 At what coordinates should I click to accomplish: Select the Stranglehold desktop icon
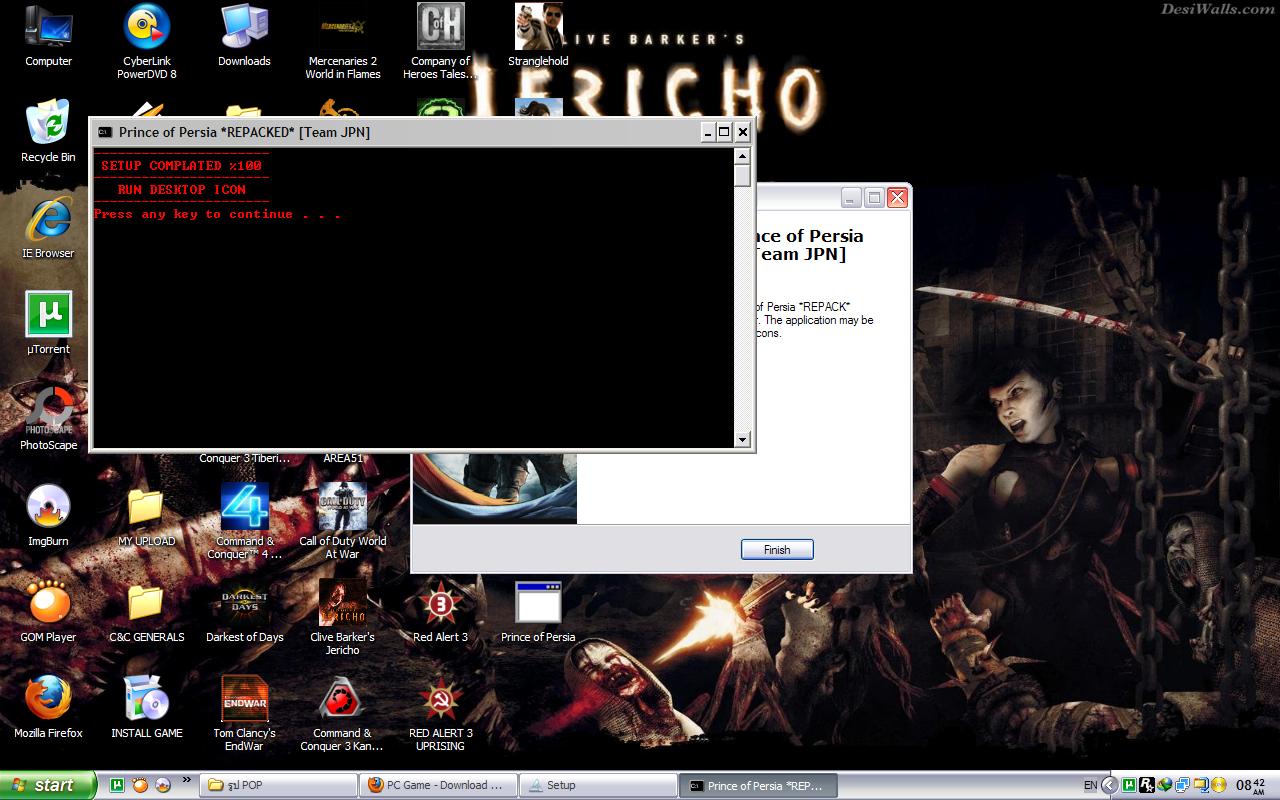[x=538, y=35]
